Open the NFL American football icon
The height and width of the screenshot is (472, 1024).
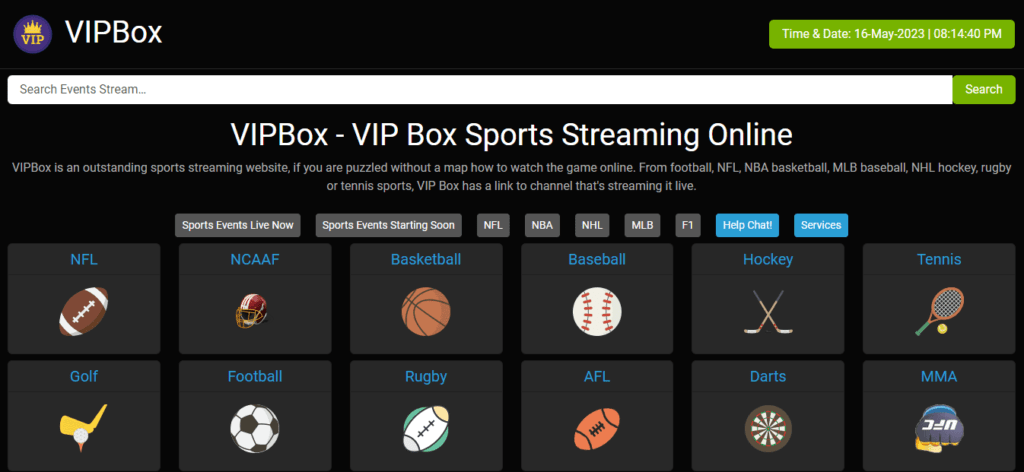pyautogui.click(x=84, y=311)
